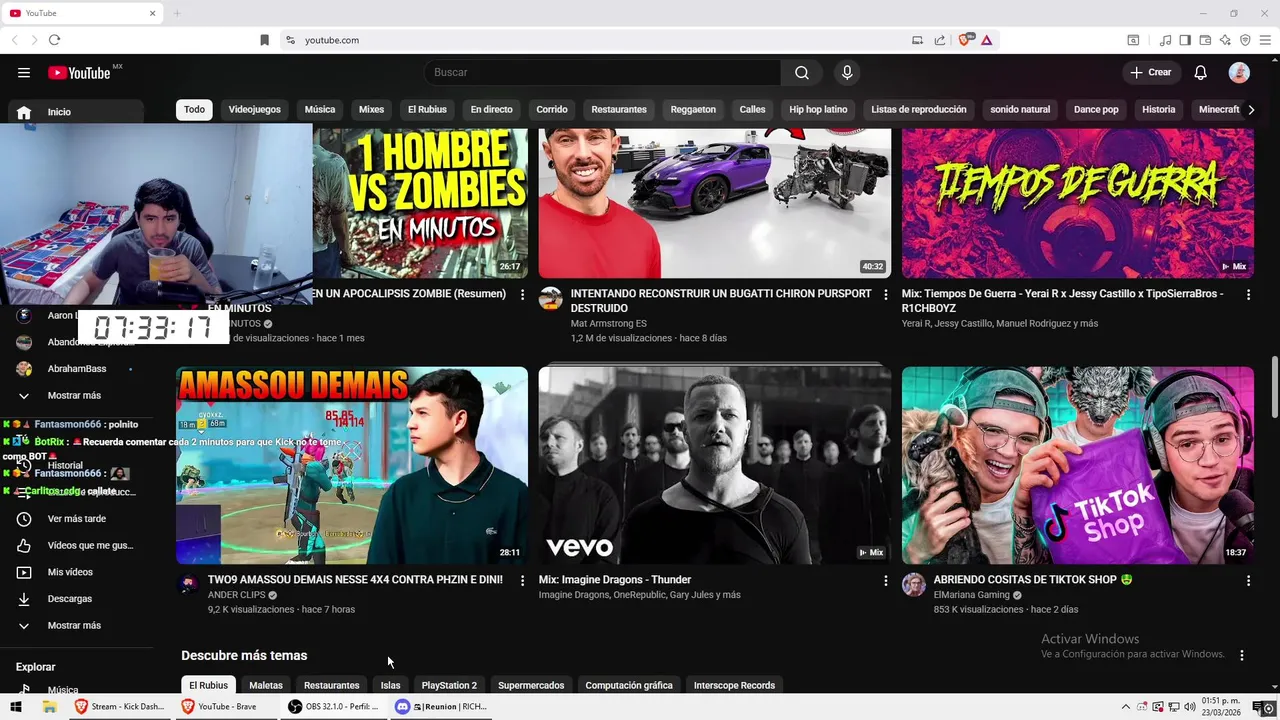Open the Brave main menu
Viewport: 1280px width, 720px height.
pyautogui.click(x=1265, y=40)
